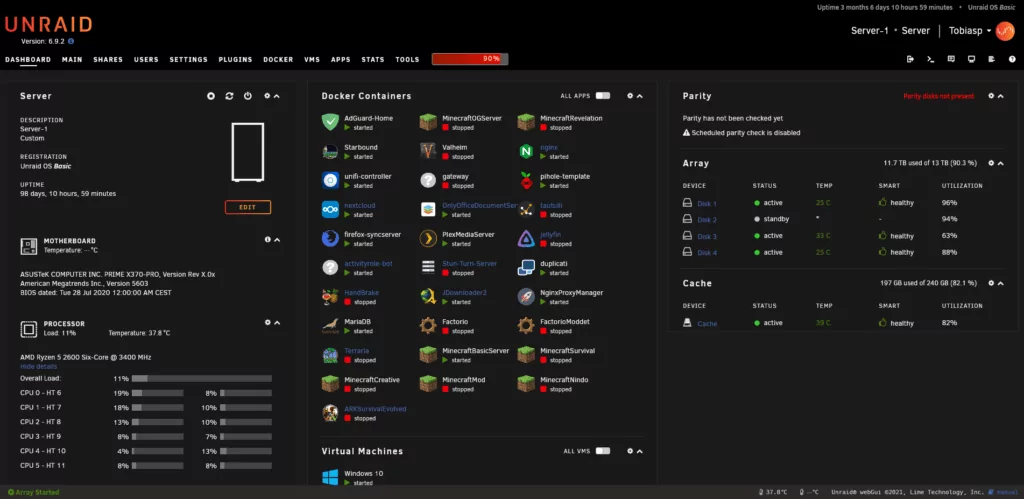Collapse the Processor section

click(277, 323)
